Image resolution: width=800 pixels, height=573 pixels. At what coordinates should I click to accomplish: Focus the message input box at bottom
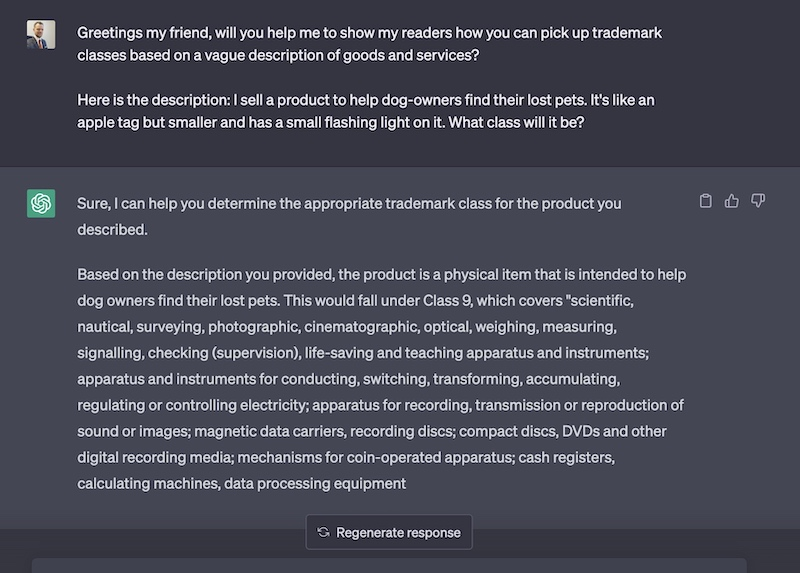coord(389,565)
